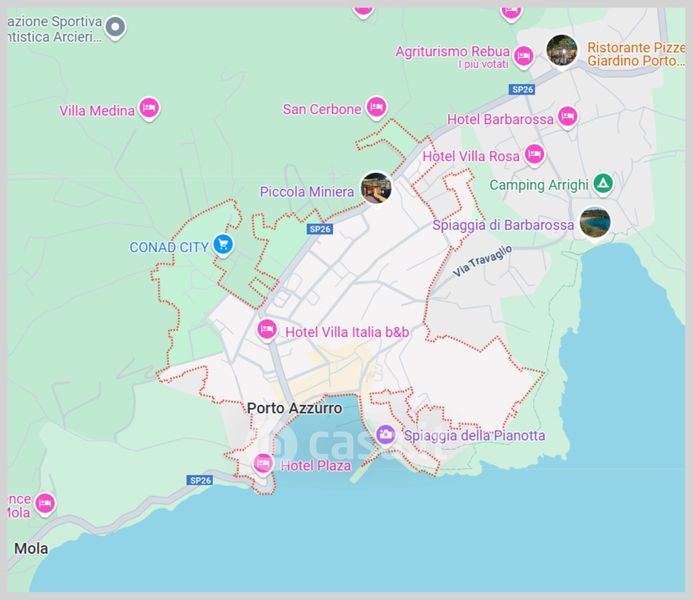Screen dimensions: 693x600
Task: Open the Hotel Villa Rosa marker
Action: pos(535,155)
